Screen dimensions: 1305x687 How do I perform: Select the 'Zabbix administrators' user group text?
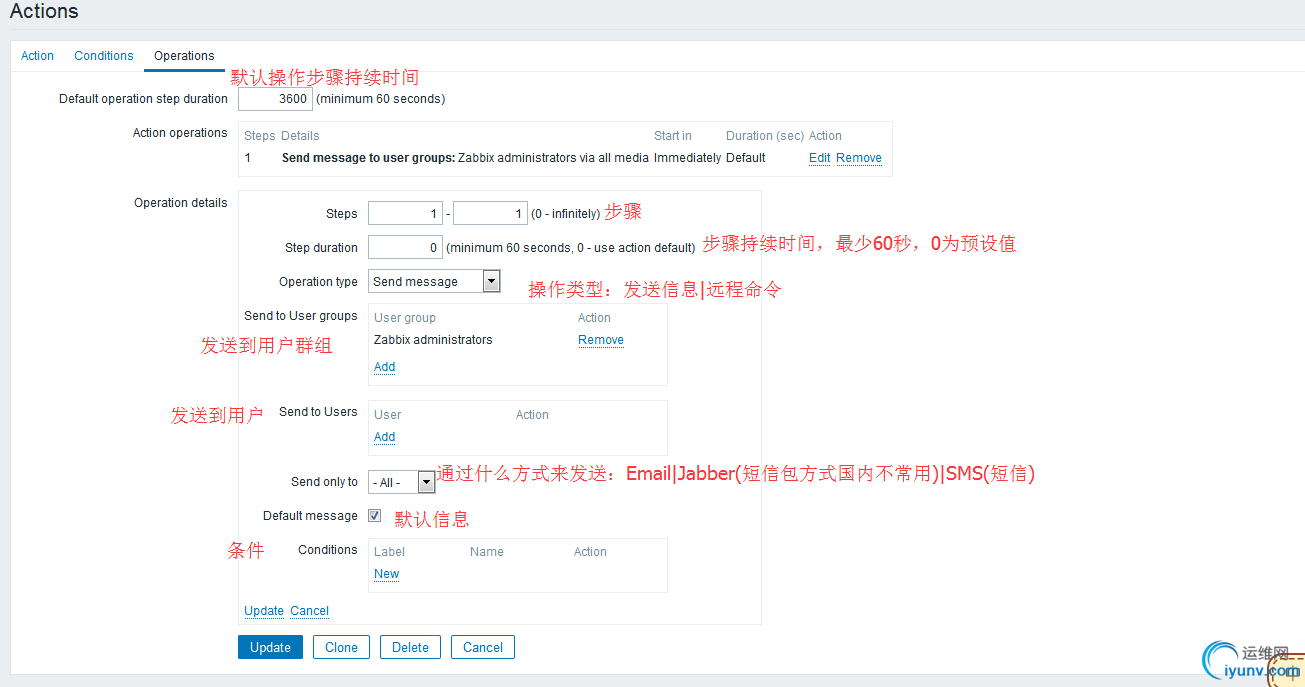433,340
